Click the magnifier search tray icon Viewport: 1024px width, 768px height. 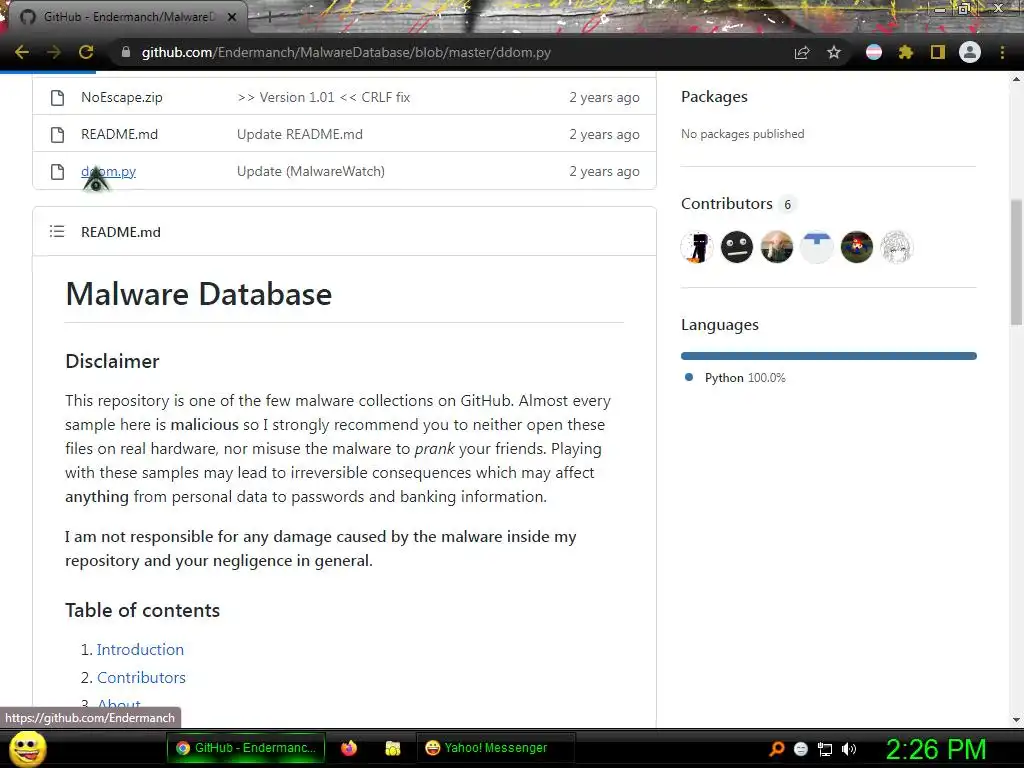click(x=777, y=748)
